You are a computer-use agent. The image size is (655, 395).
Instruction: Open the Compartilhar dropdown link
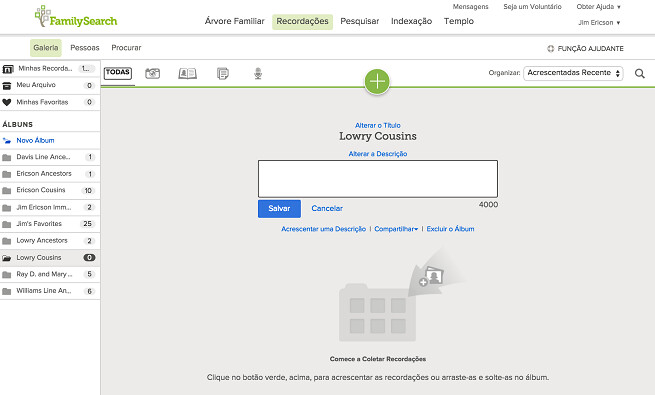pyautogui.click(x=396, y=229)
